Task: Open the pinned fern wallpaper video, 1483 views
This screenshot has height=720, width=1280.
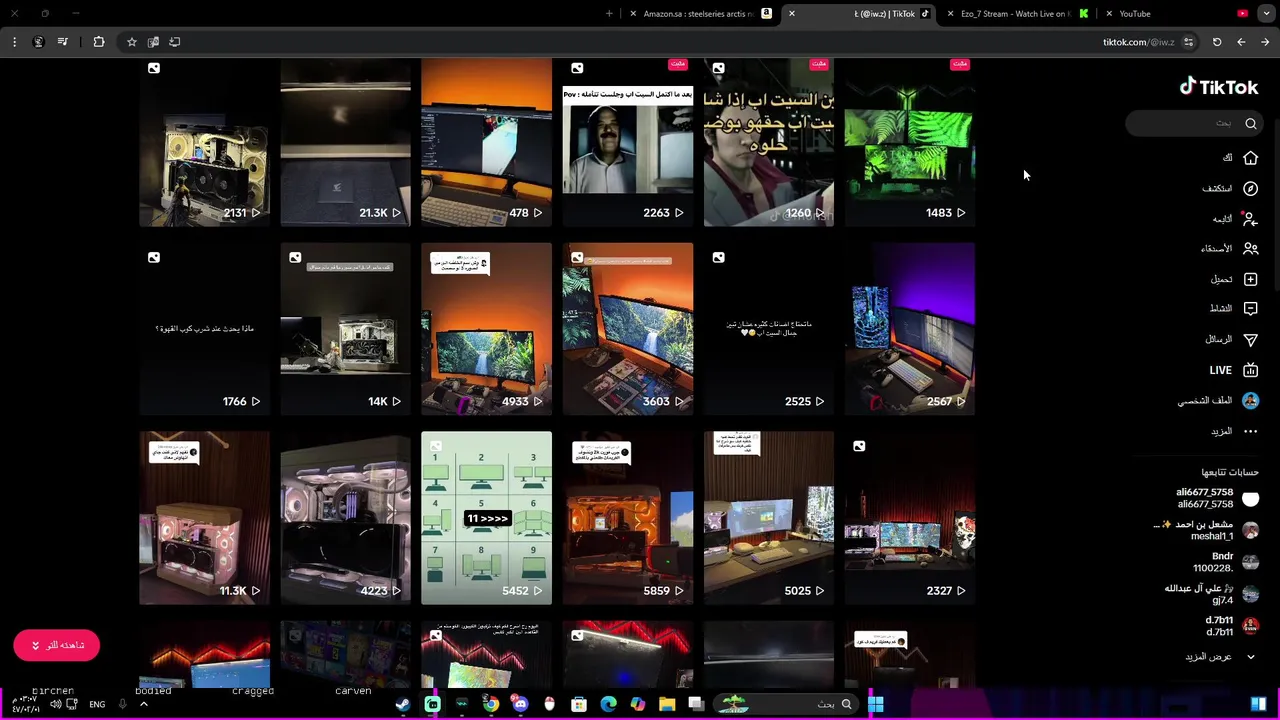Action: click(909, 142)
